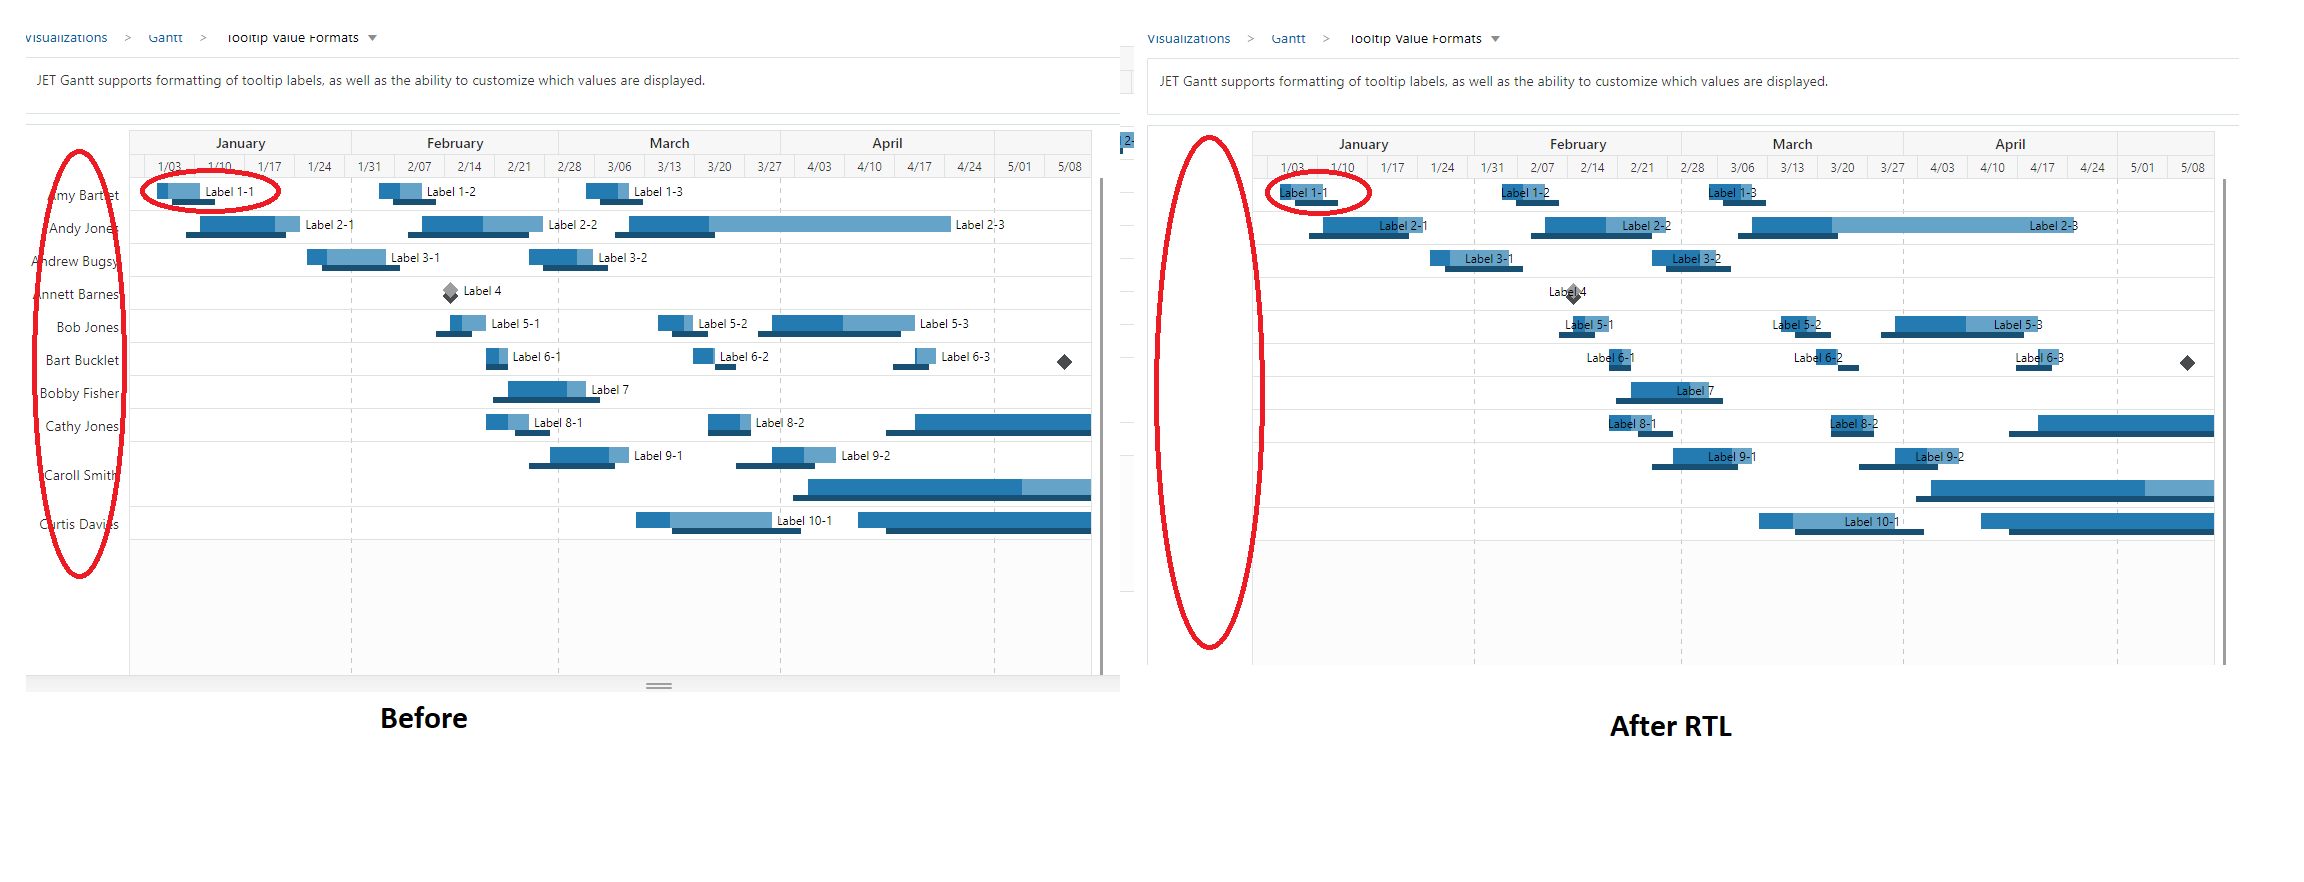The height and width of the screenshot is (882, 2304).
Task: Click the March month header in Before chart
Action: click(669, 143)
